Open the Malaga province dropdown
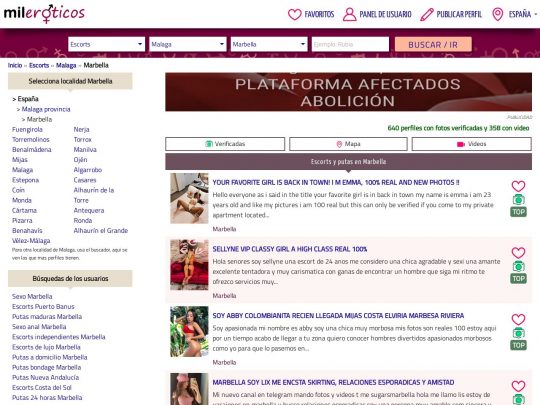This screenshot has width=540, height=405. [x=188, y=44]
